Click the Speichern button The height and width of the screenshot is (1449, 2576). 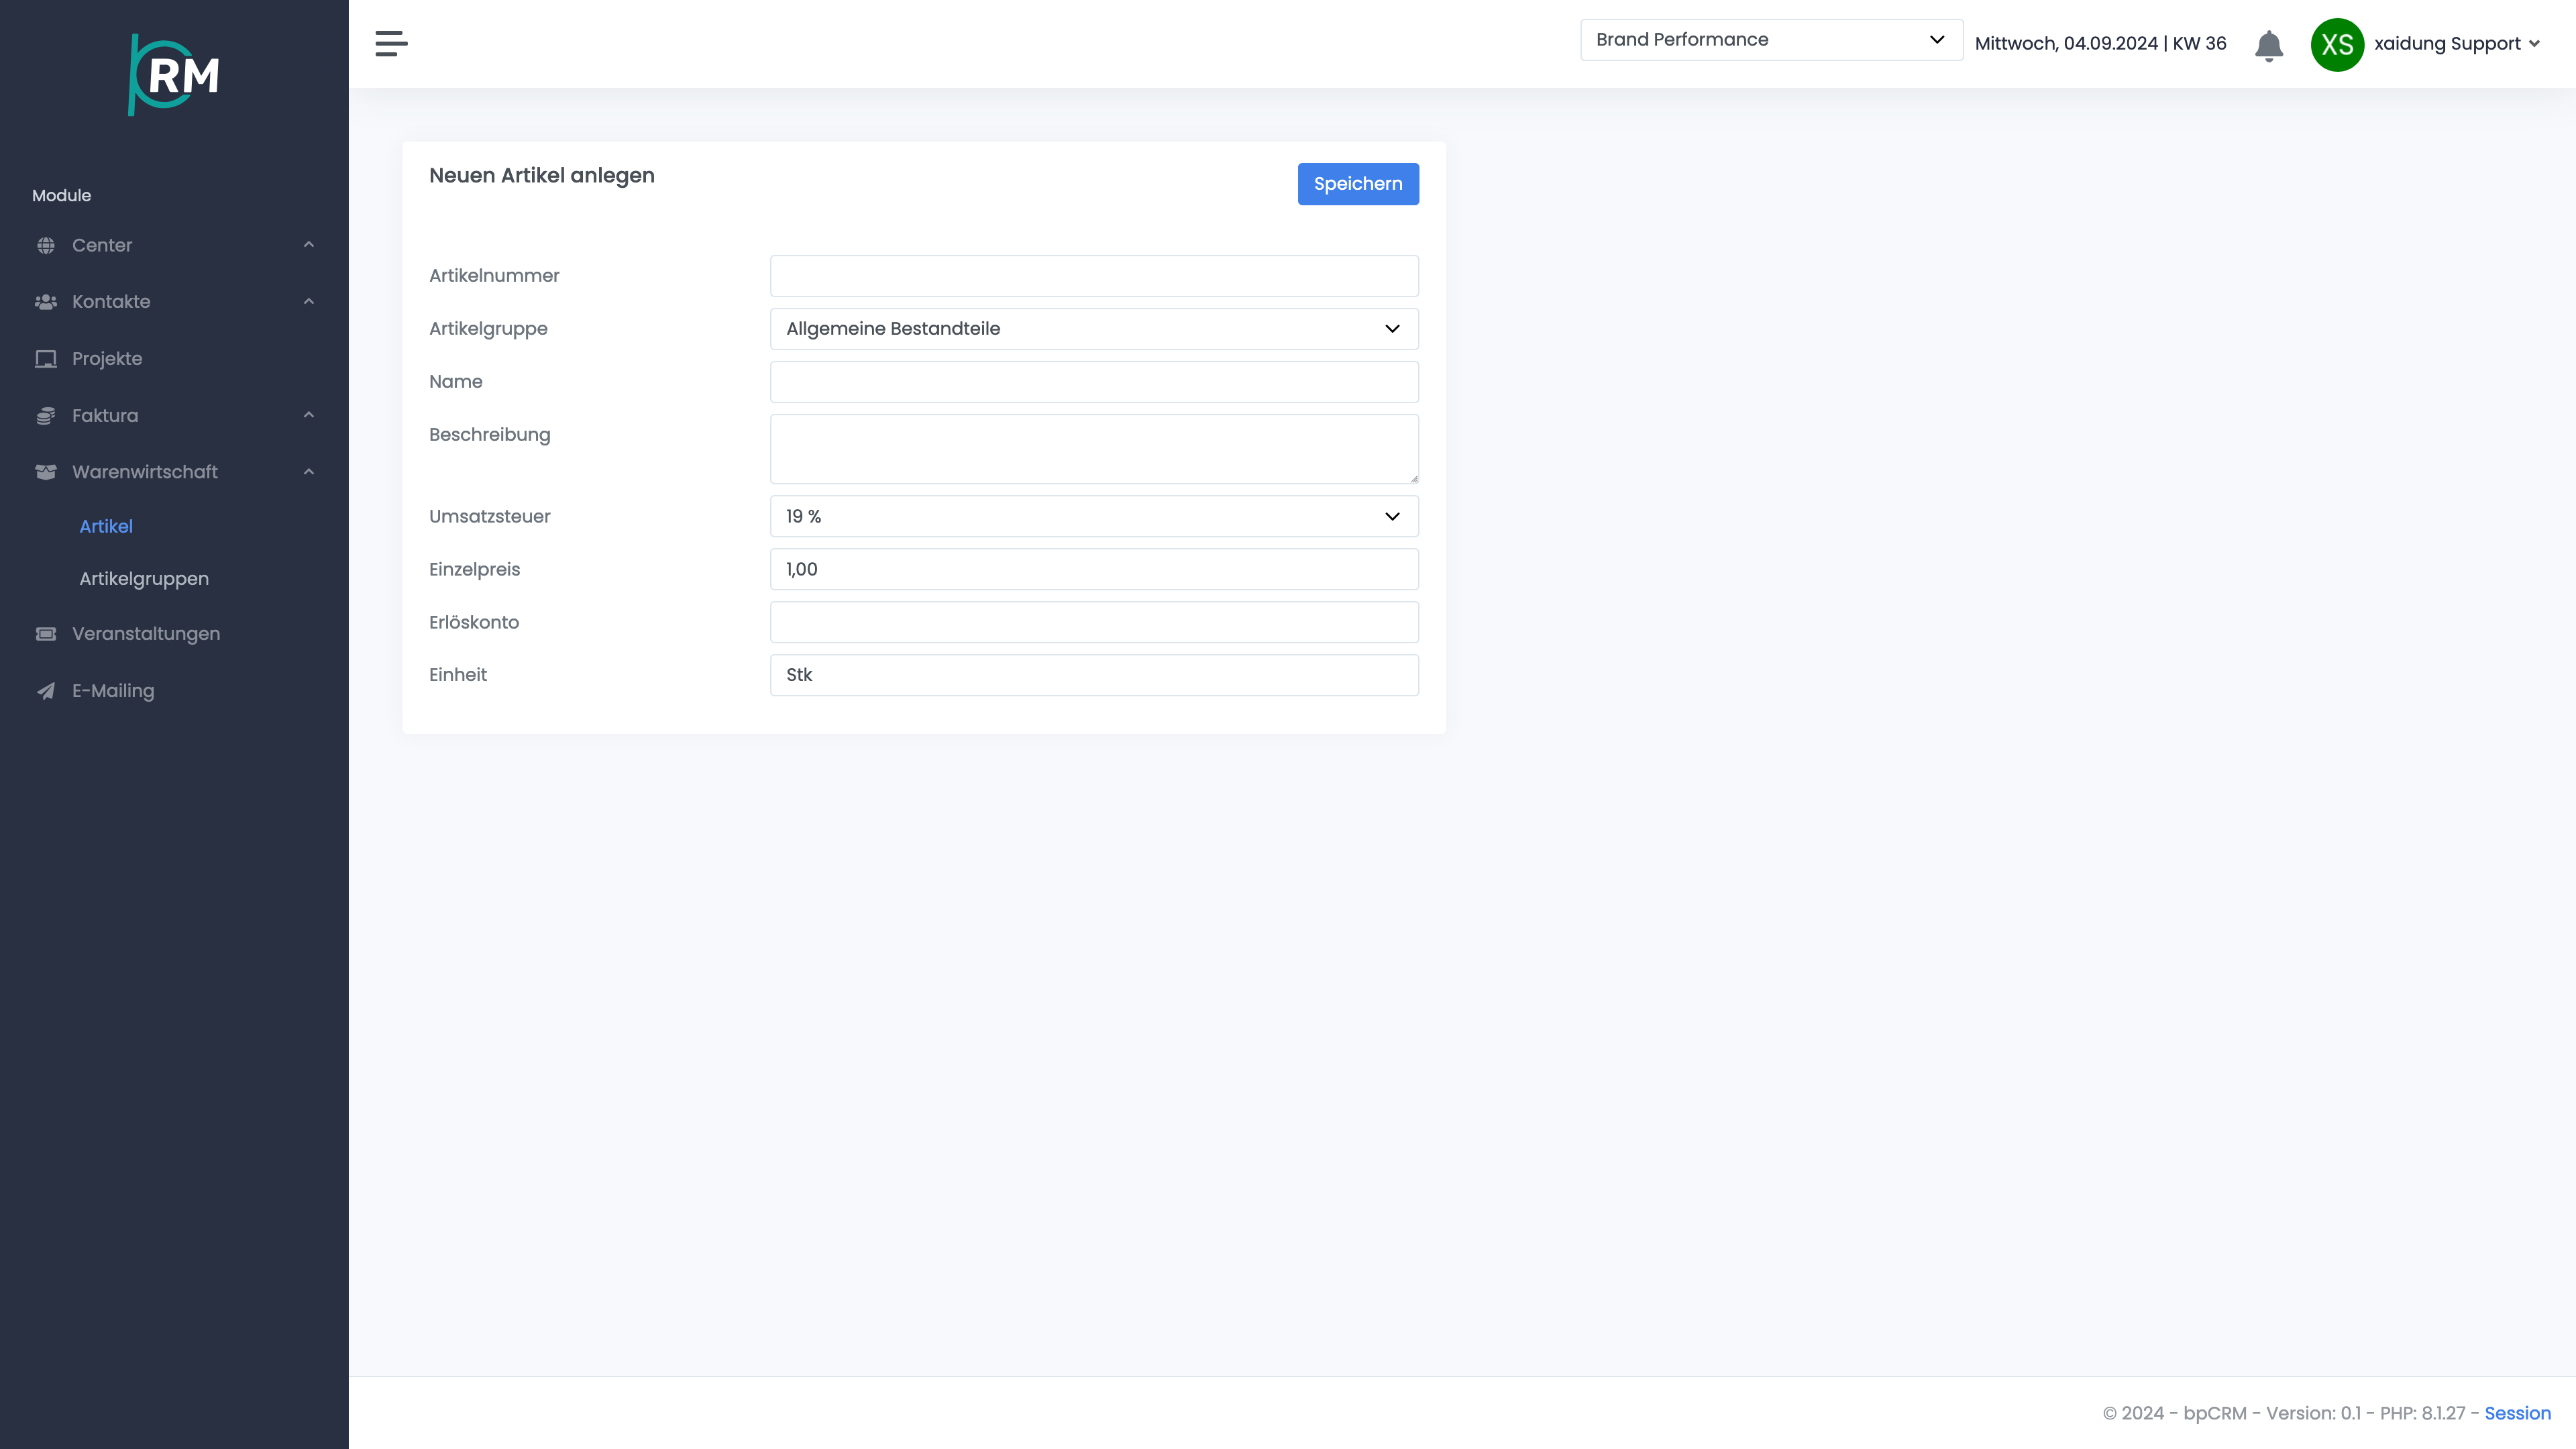(1358, 184)
